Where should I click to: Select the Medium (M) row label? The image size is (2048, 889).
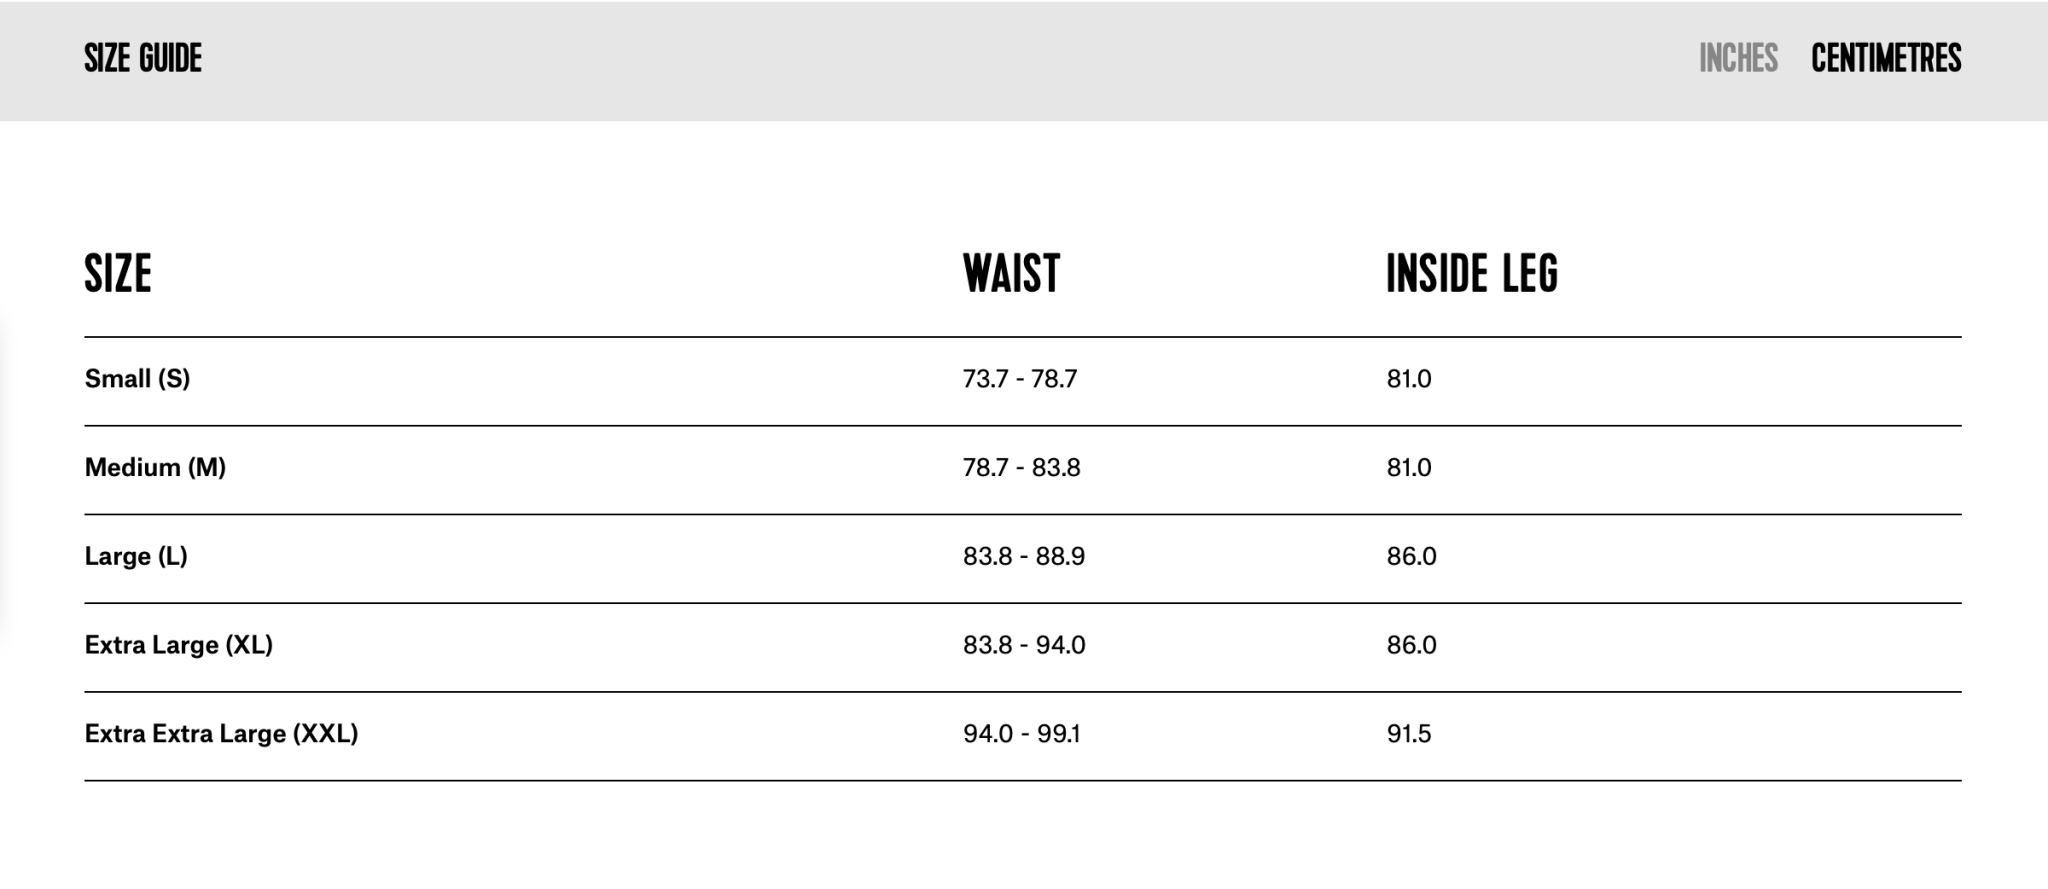(155, 468)
